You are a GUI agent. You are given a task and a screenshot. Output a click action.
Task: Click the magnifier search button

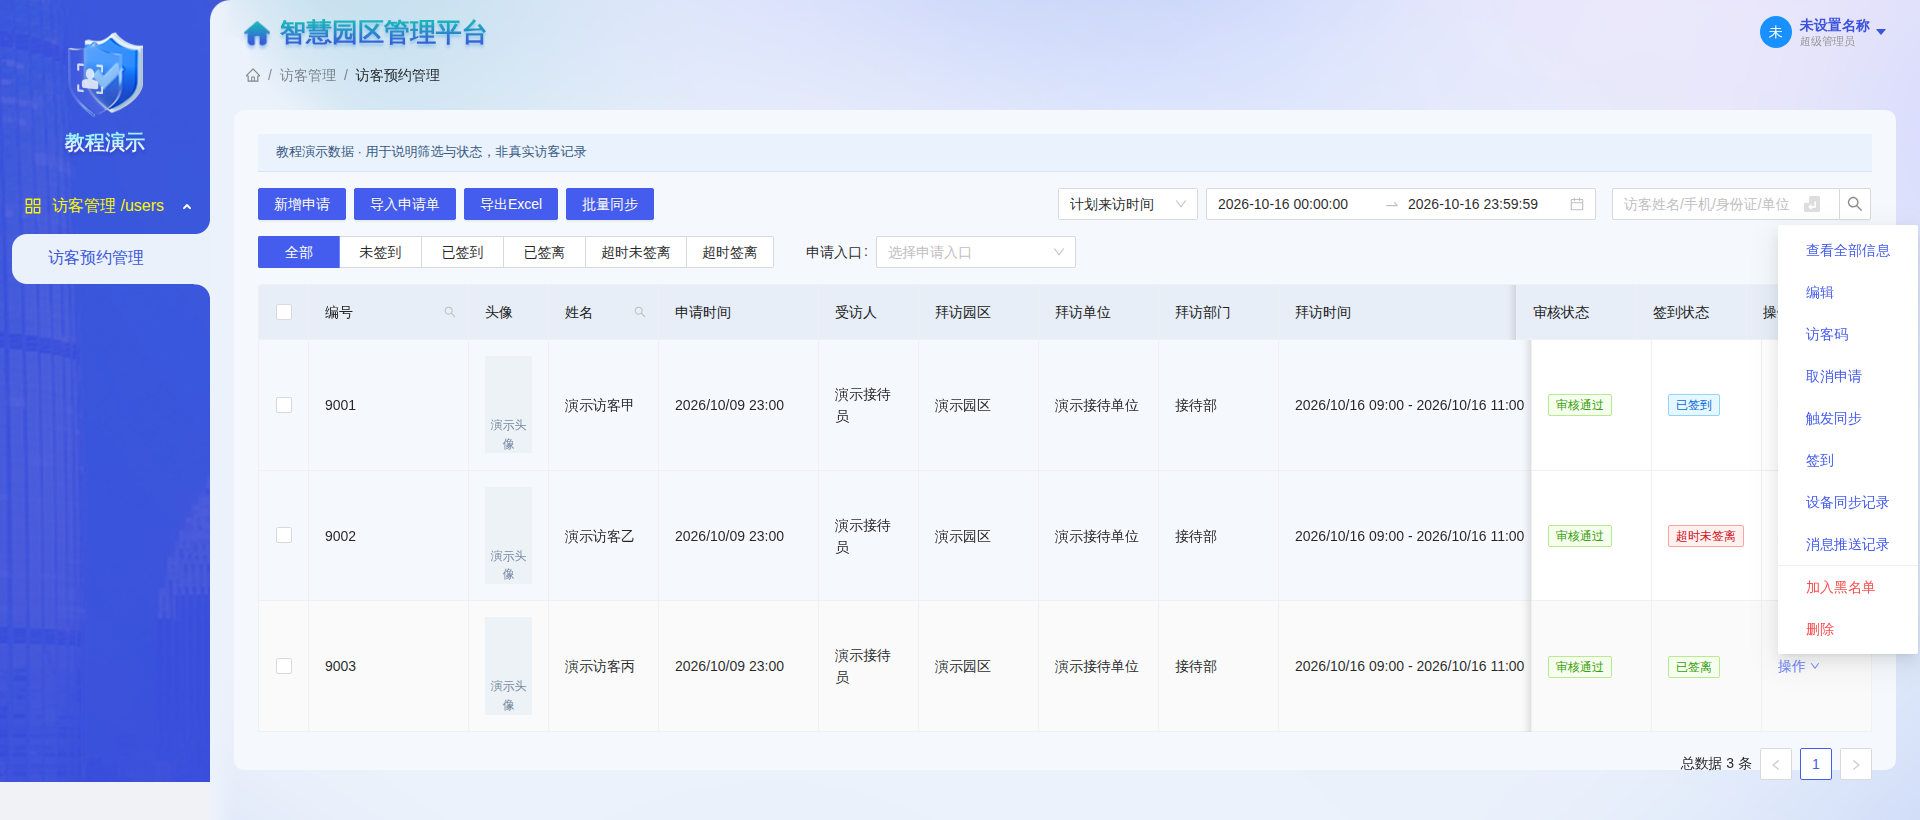pyautogui.click(x=1855, y=204)
